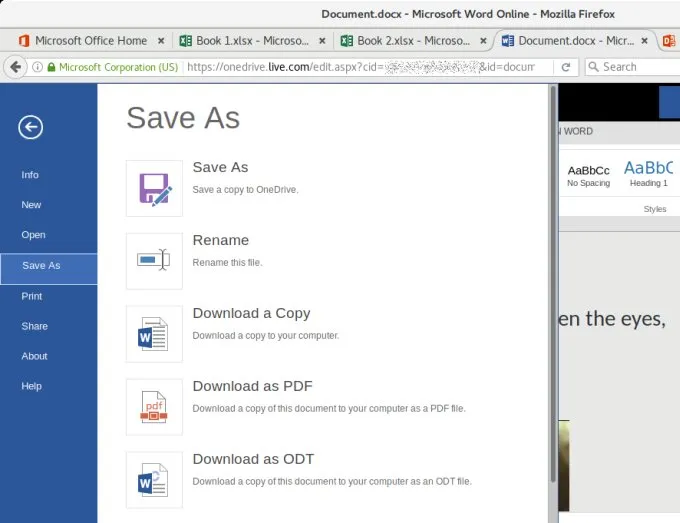The height and width of the screenshot is (523, 680).
Task: Select New in the left sidebar
Action: [x=31, y=205]
